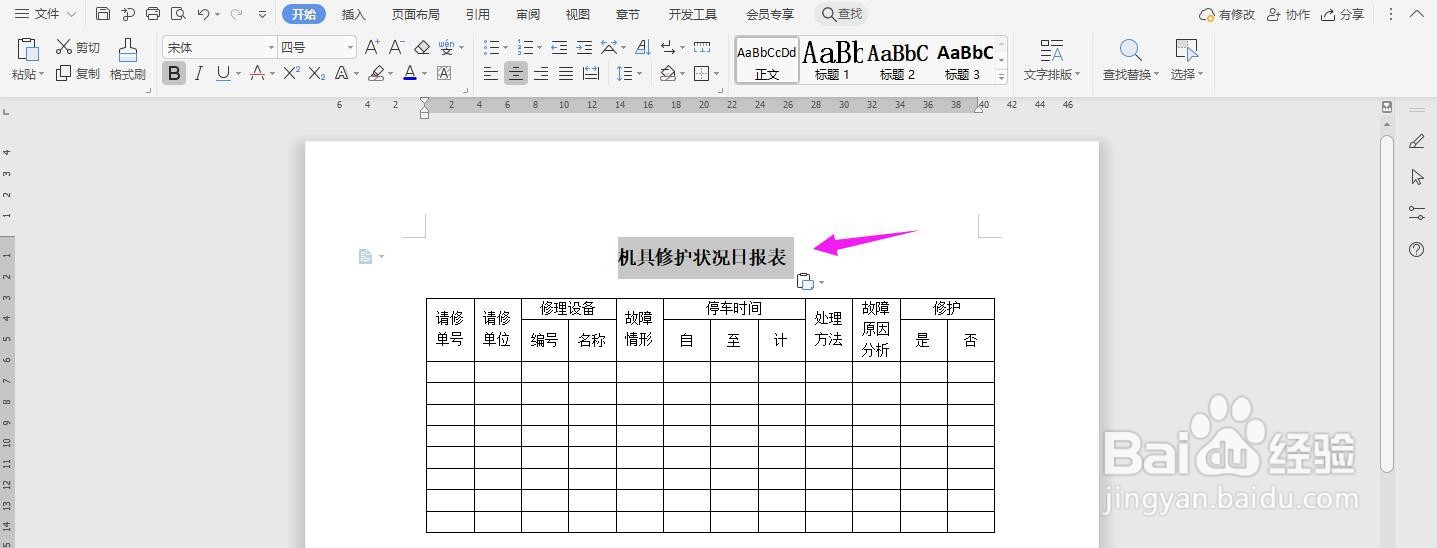Click the Paste clipboard icon
The width and height of the screenshot is (1437, 548).
pos(28,50)
